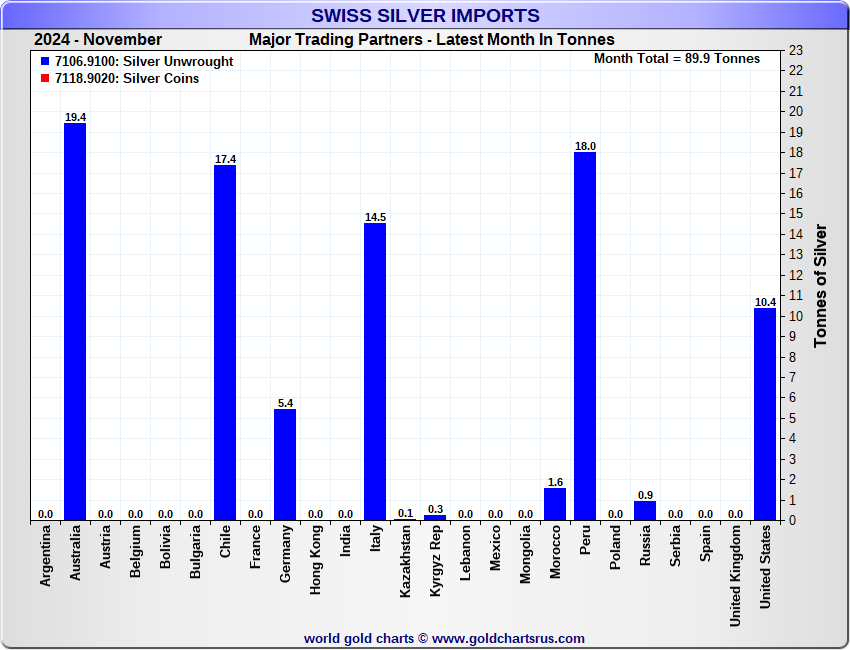Click the Mexico axis label
Image resolution: width=850 pixels, height=650 pixels.
coord(495,548)
